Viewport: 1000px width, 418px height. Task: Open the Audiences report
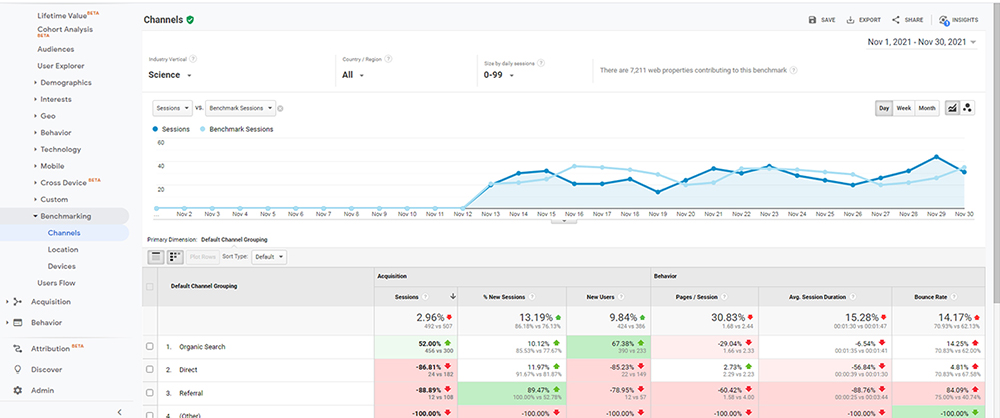pyautogui.click(x=55, y=49)
